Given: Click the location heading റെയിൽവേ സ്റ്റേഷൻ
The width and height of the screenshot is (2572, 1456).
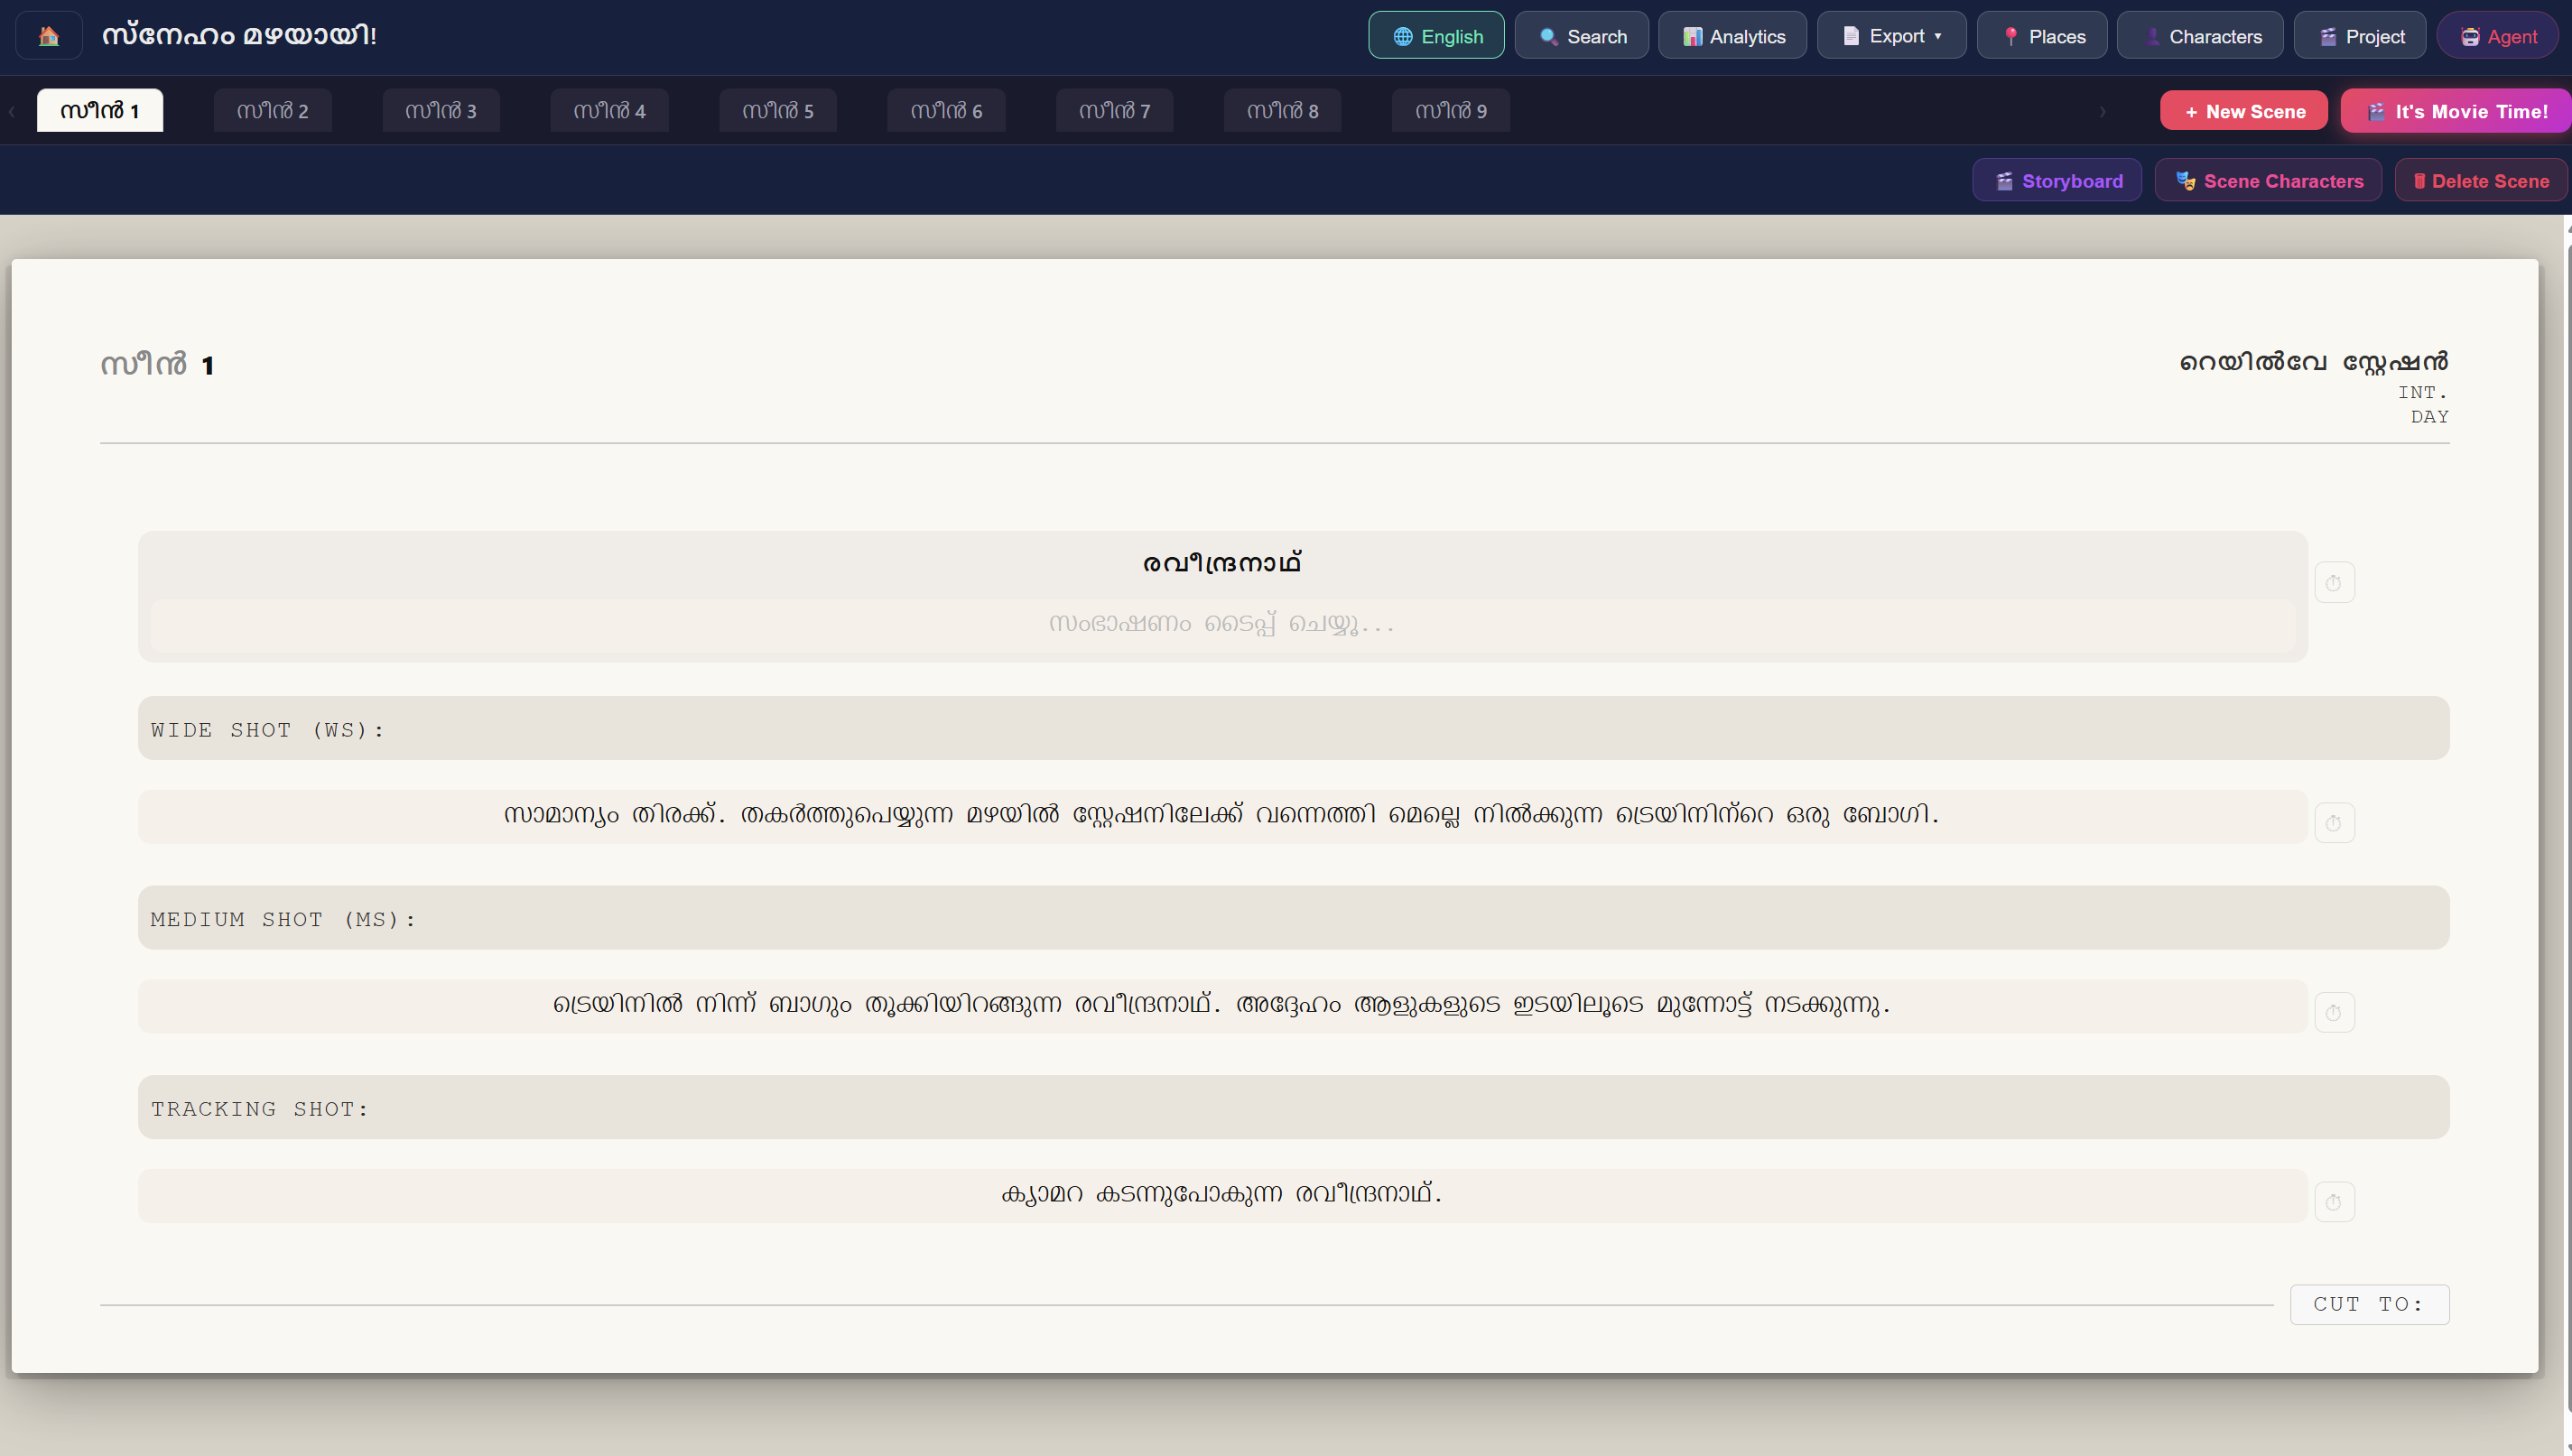Looking at the screenshot, I should (x=2314, y=362).
